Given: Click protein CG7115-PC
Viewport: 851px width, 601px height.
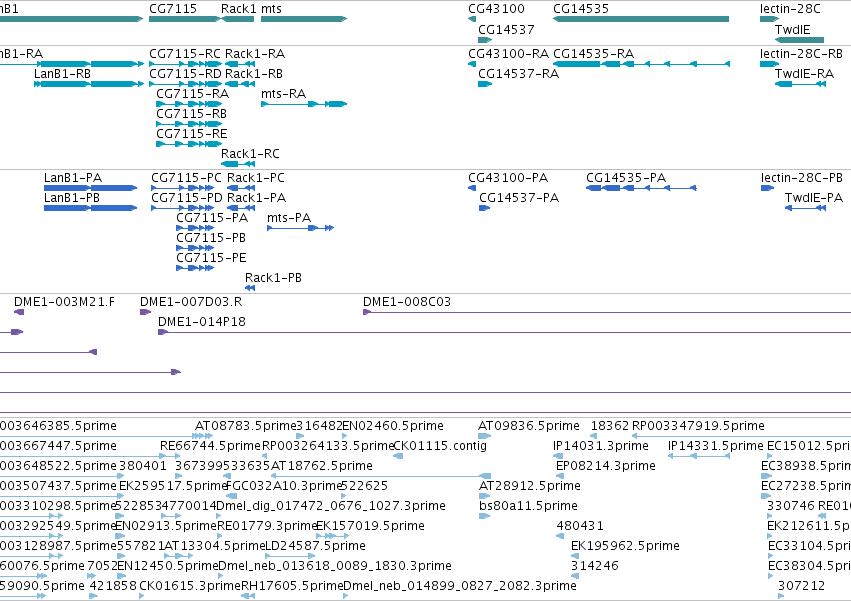Looking at the screenshot, I should 186,178.
